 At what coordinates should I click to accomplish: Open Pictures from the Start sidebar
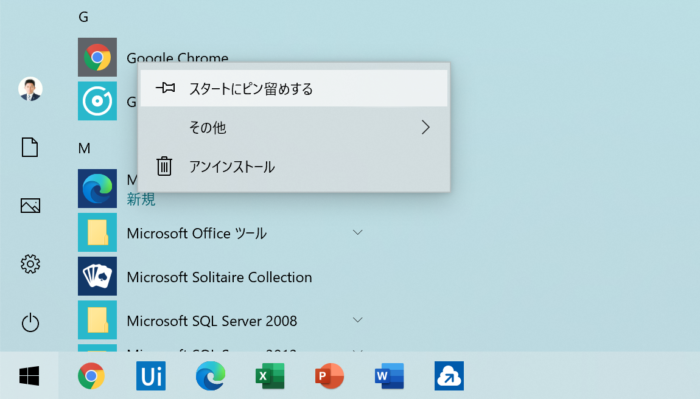(30, 206)
